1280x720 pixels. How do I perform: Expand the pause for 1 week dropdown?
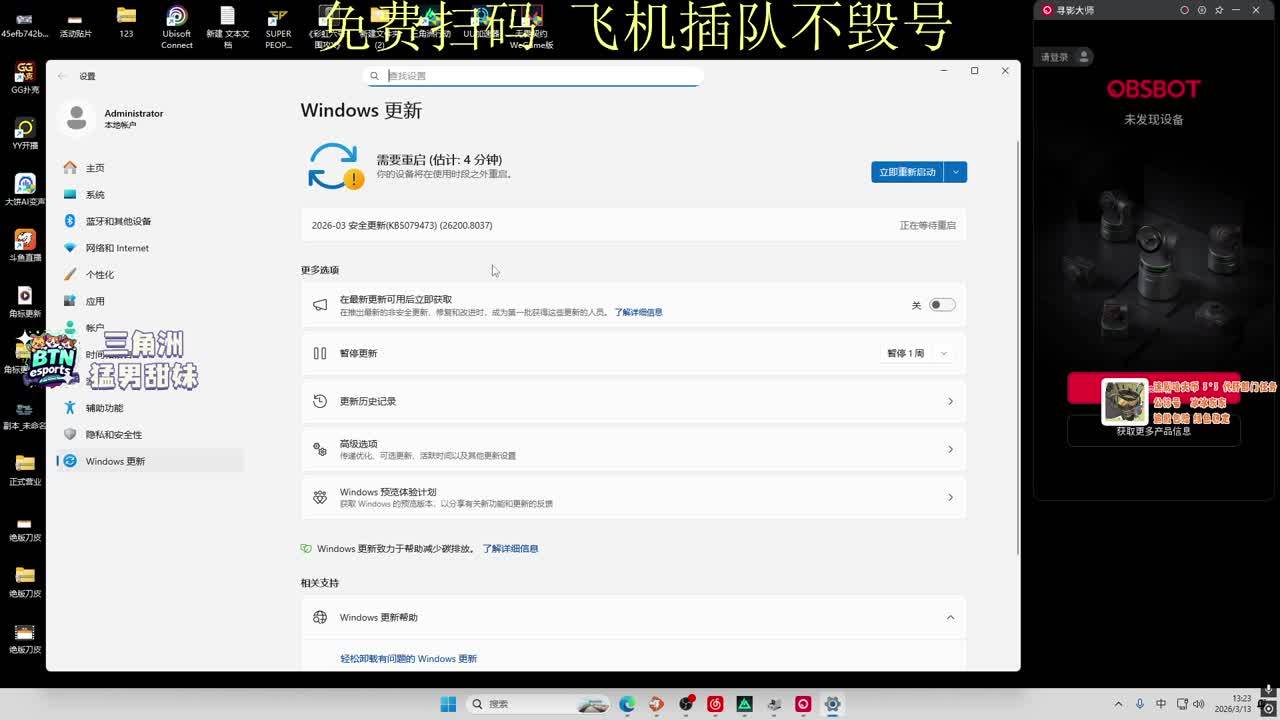click(916, 353)
